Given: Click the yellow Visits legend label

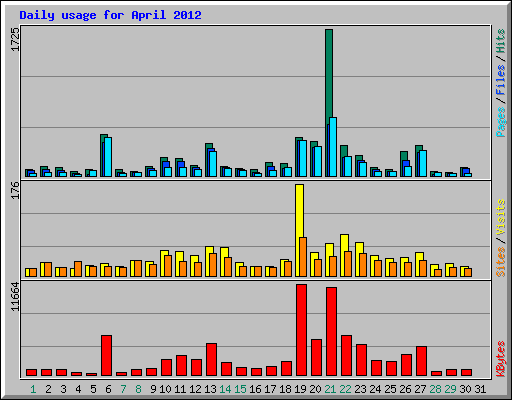Looking at the screenshot, I should 500,218.
